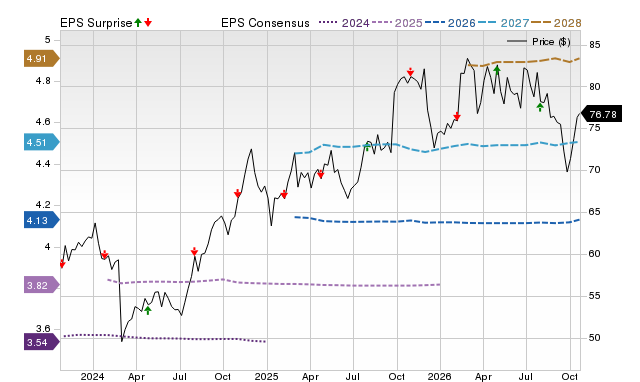Toggle the 2028 consensus series in the legend
The height and width of the screenshot is (382, 640).
point(556,23)
